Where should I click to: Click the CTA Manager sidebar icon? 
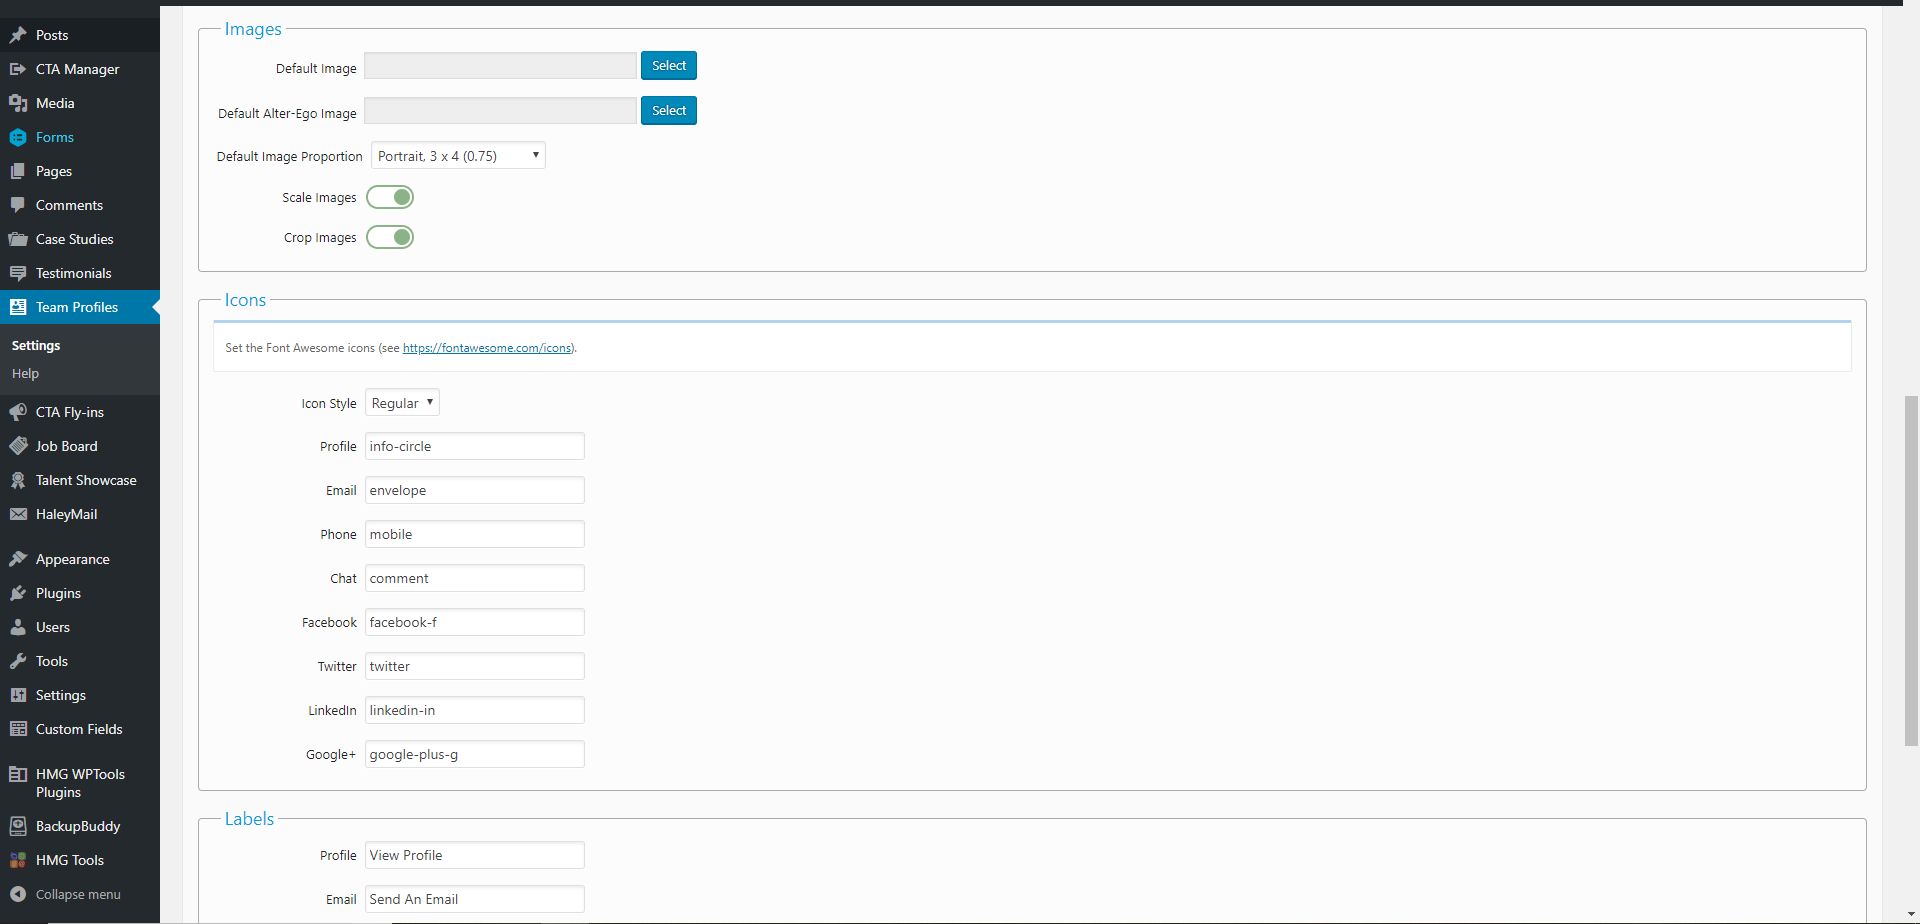(18, 69)
